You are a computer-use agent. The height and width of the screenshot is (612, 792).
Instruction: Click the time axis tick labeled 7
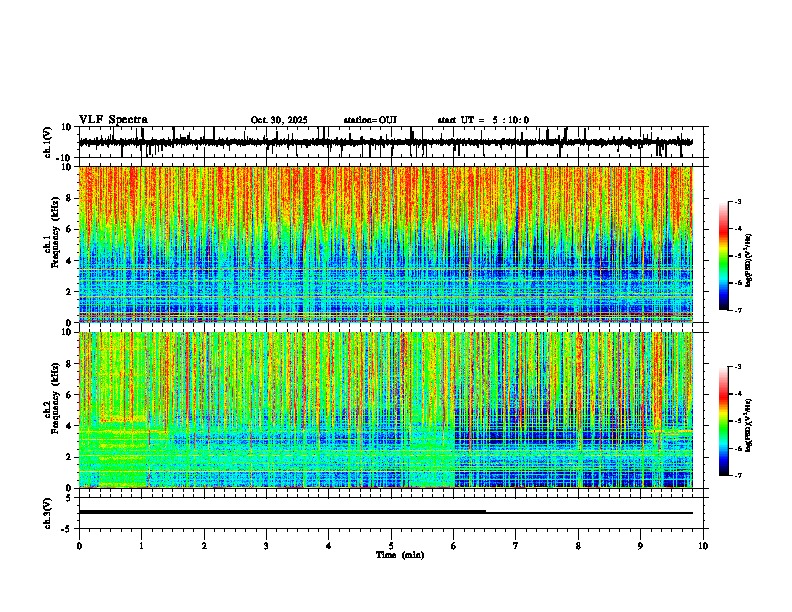(x=516, y=546)
